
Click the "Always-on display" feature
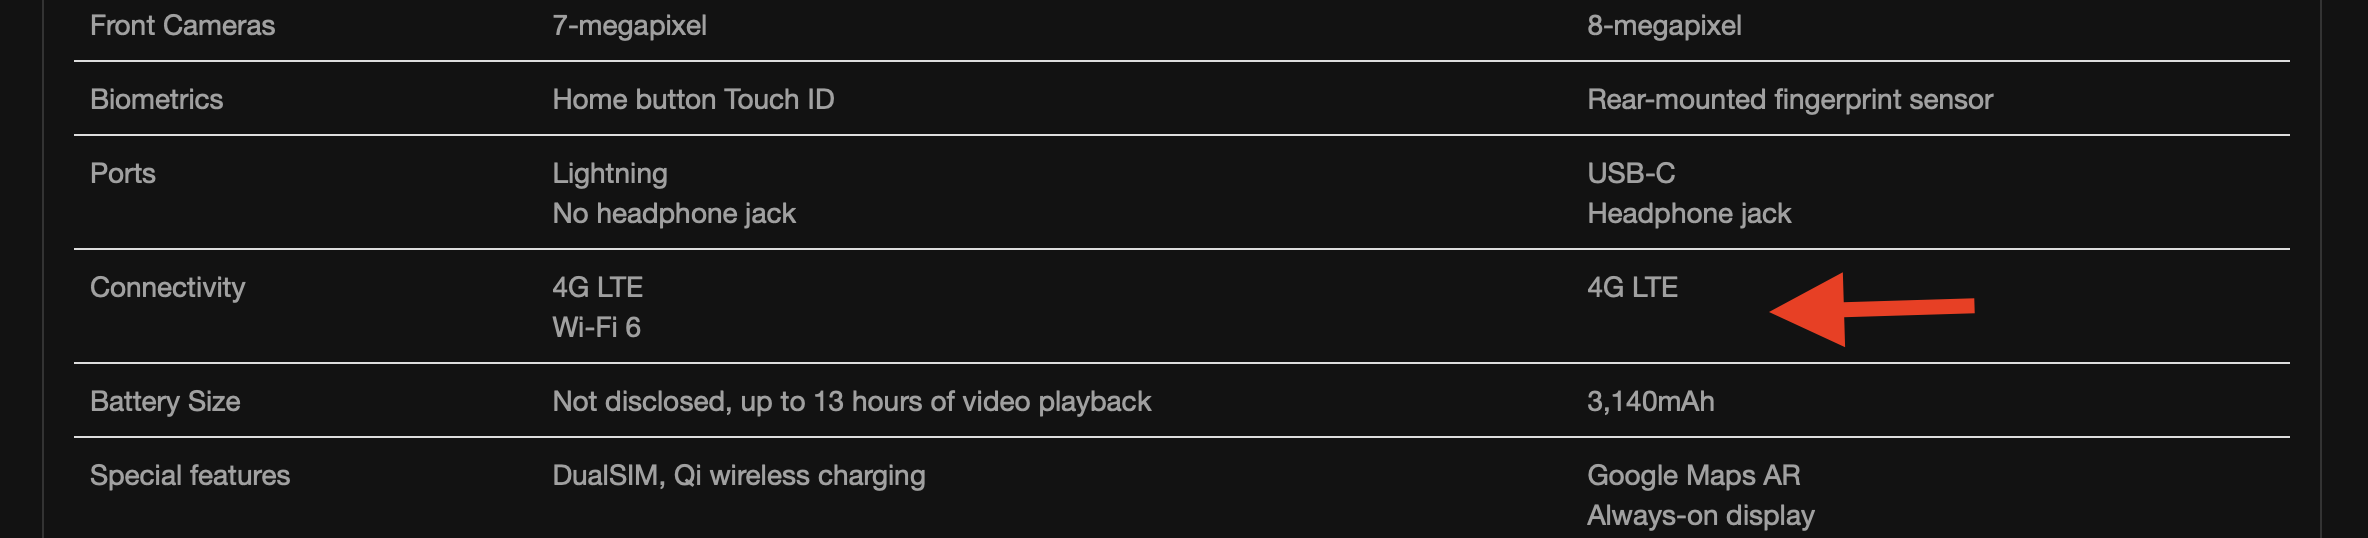tap(1700, 516)
